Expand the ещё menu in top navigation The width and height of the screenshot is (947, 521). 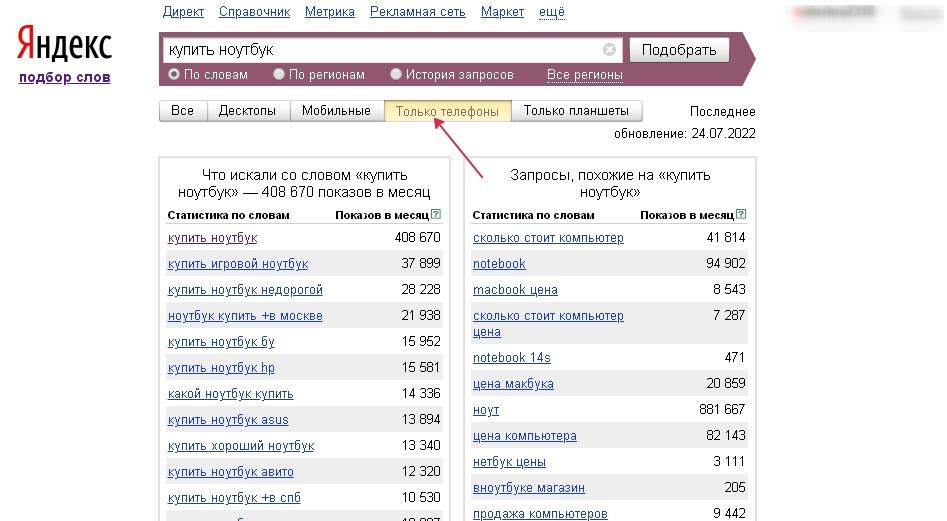[x=551, y=12]
